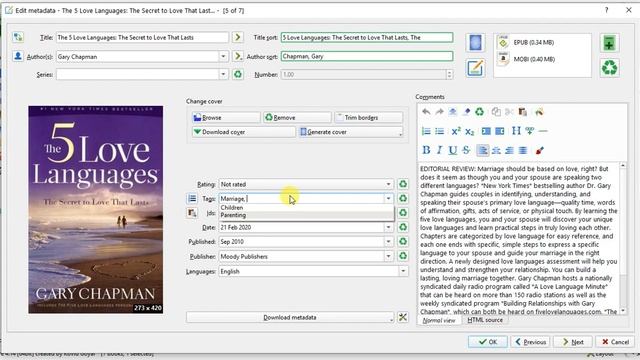Click the Next button

pos(574,342)
